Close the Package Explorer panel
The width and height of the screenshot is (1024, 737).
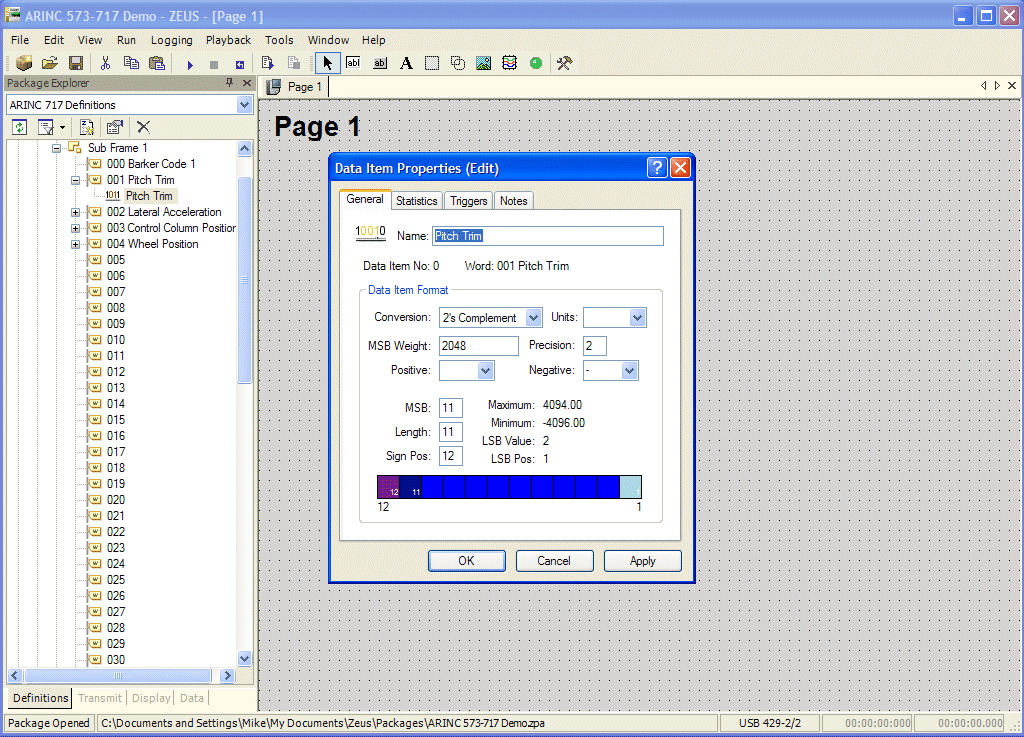(247, 83)
